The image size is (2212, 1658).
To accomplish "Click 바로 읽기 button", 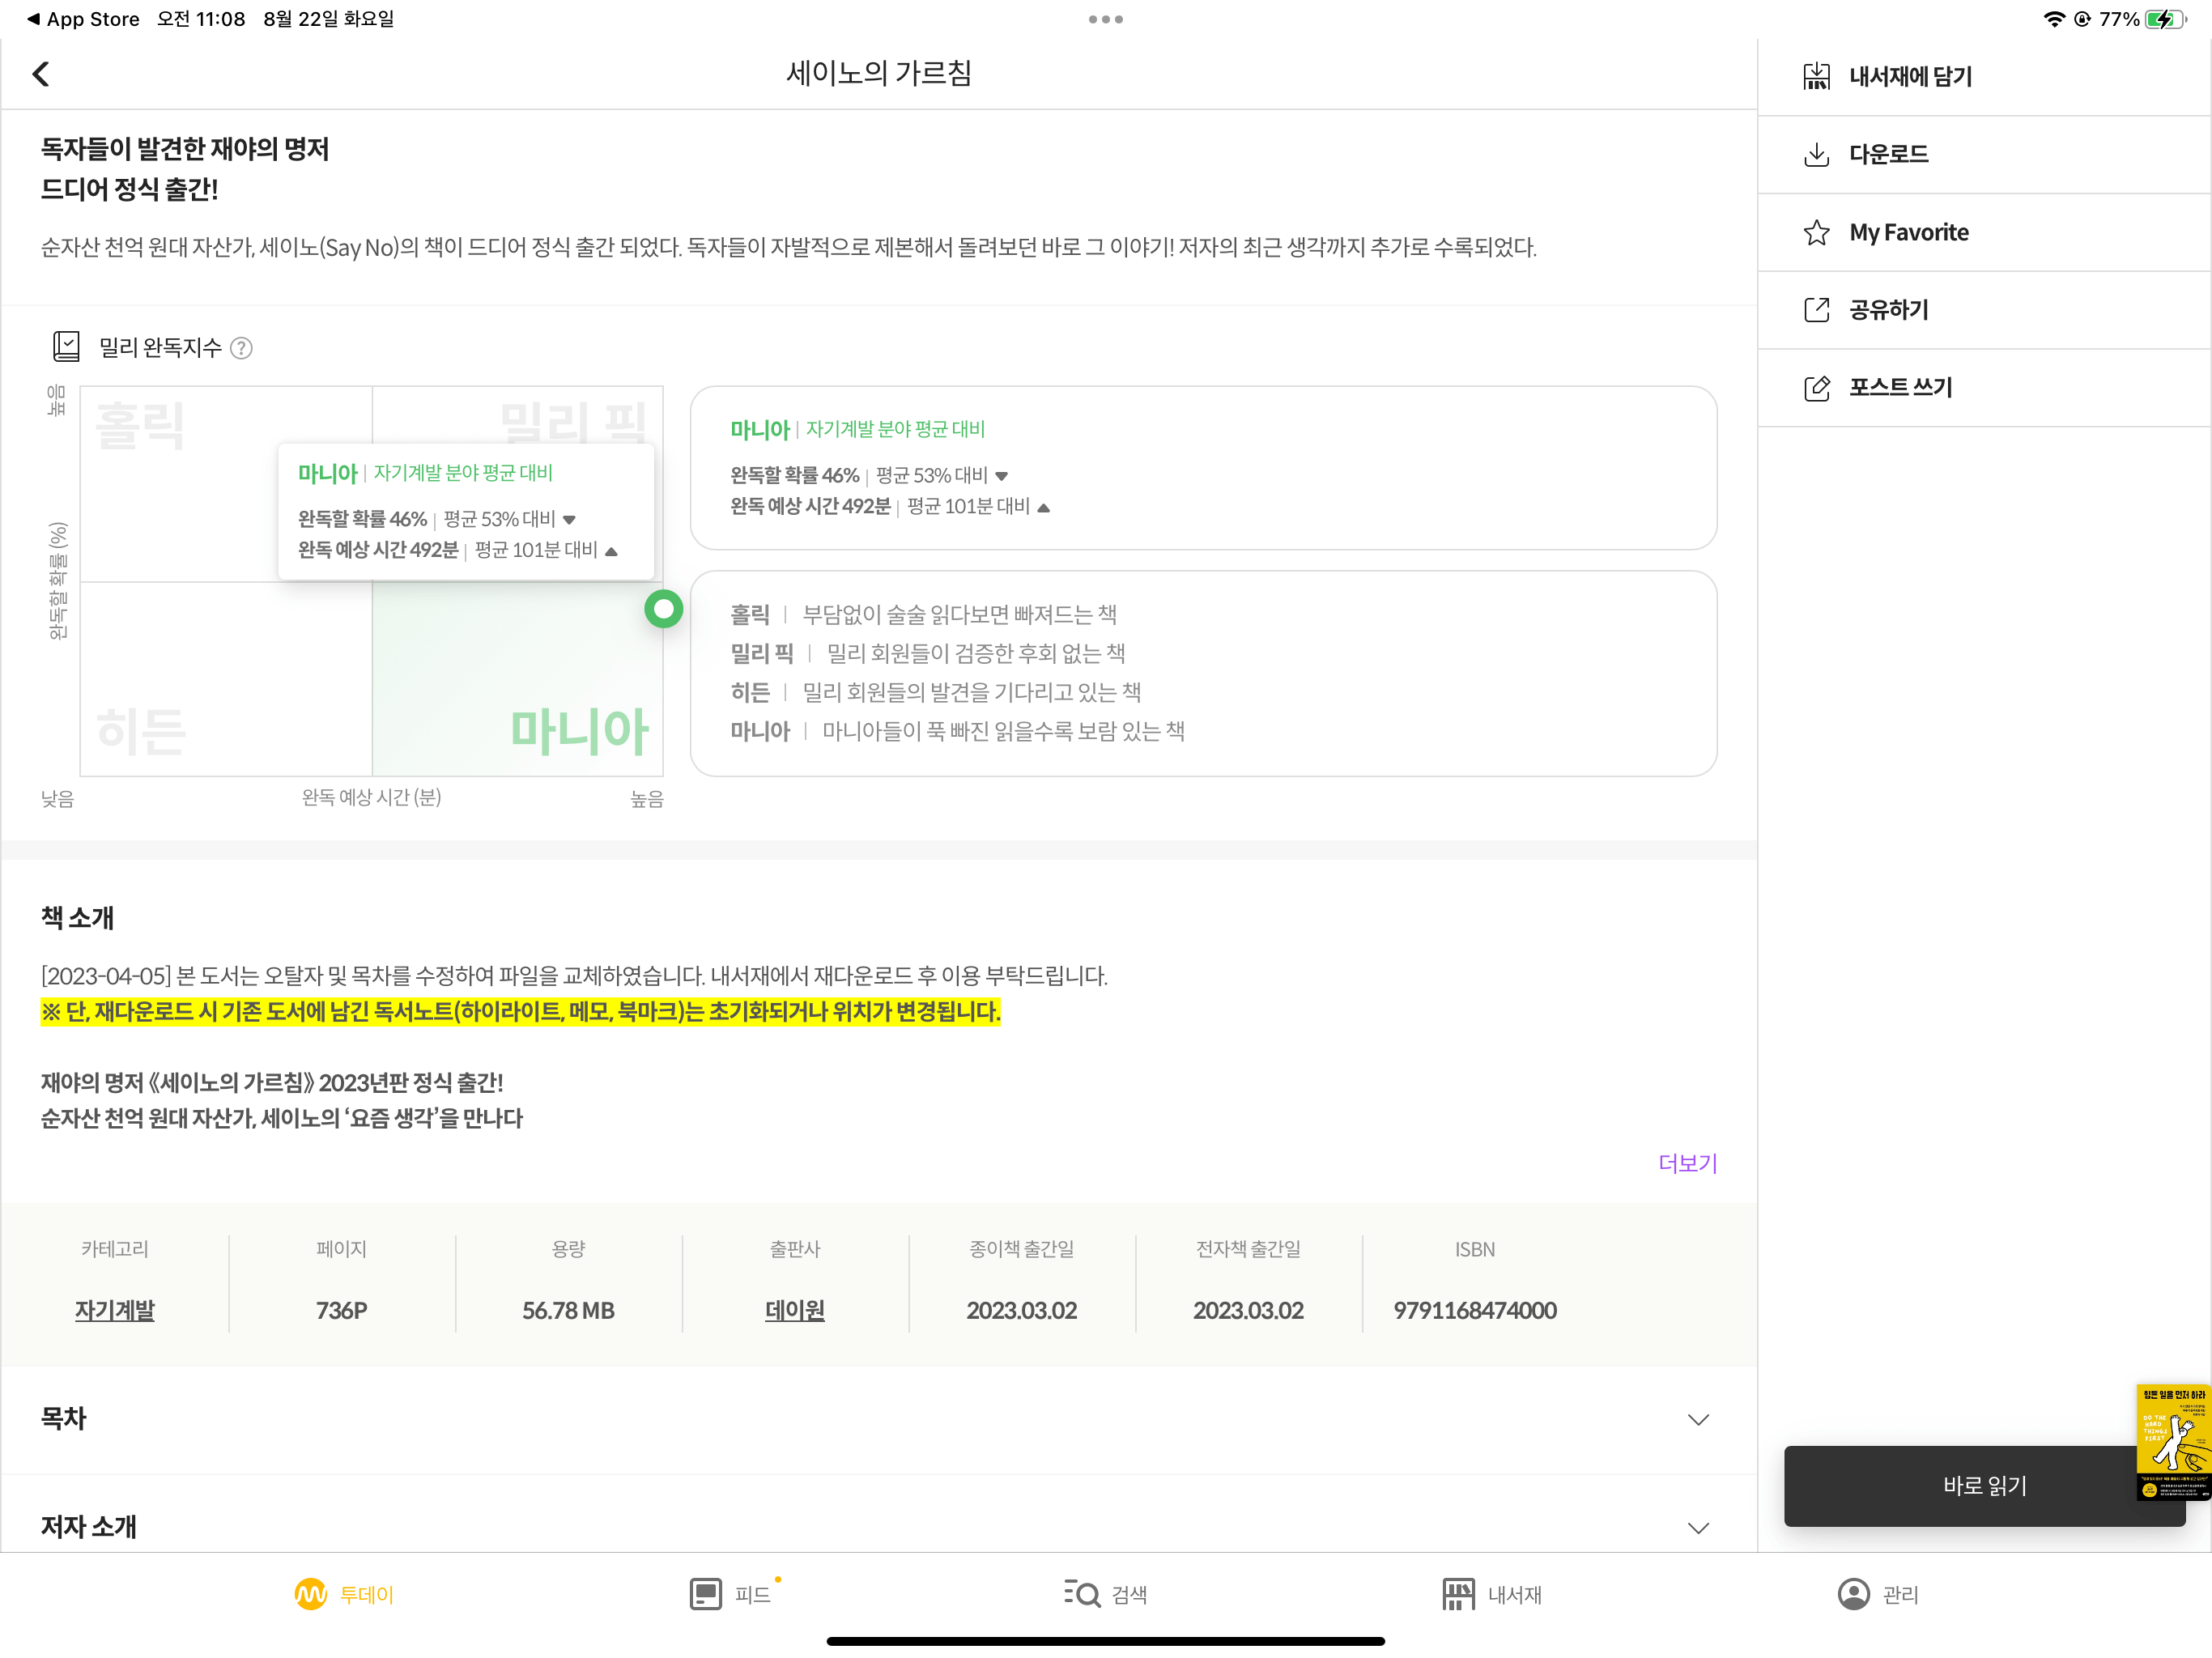I will click(1985, 1484).
